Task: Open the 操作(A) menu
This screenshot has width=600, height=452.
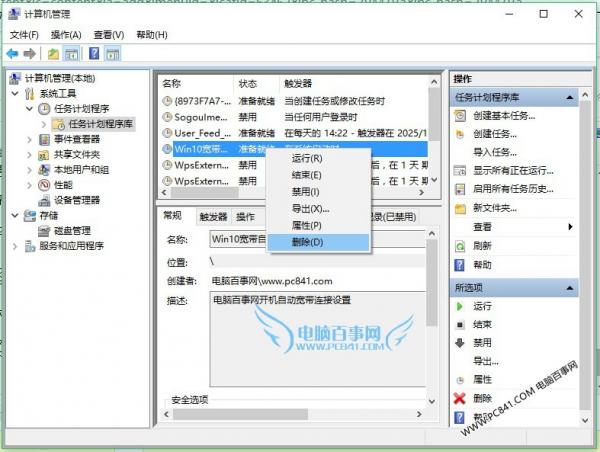Action: (66, 35)
